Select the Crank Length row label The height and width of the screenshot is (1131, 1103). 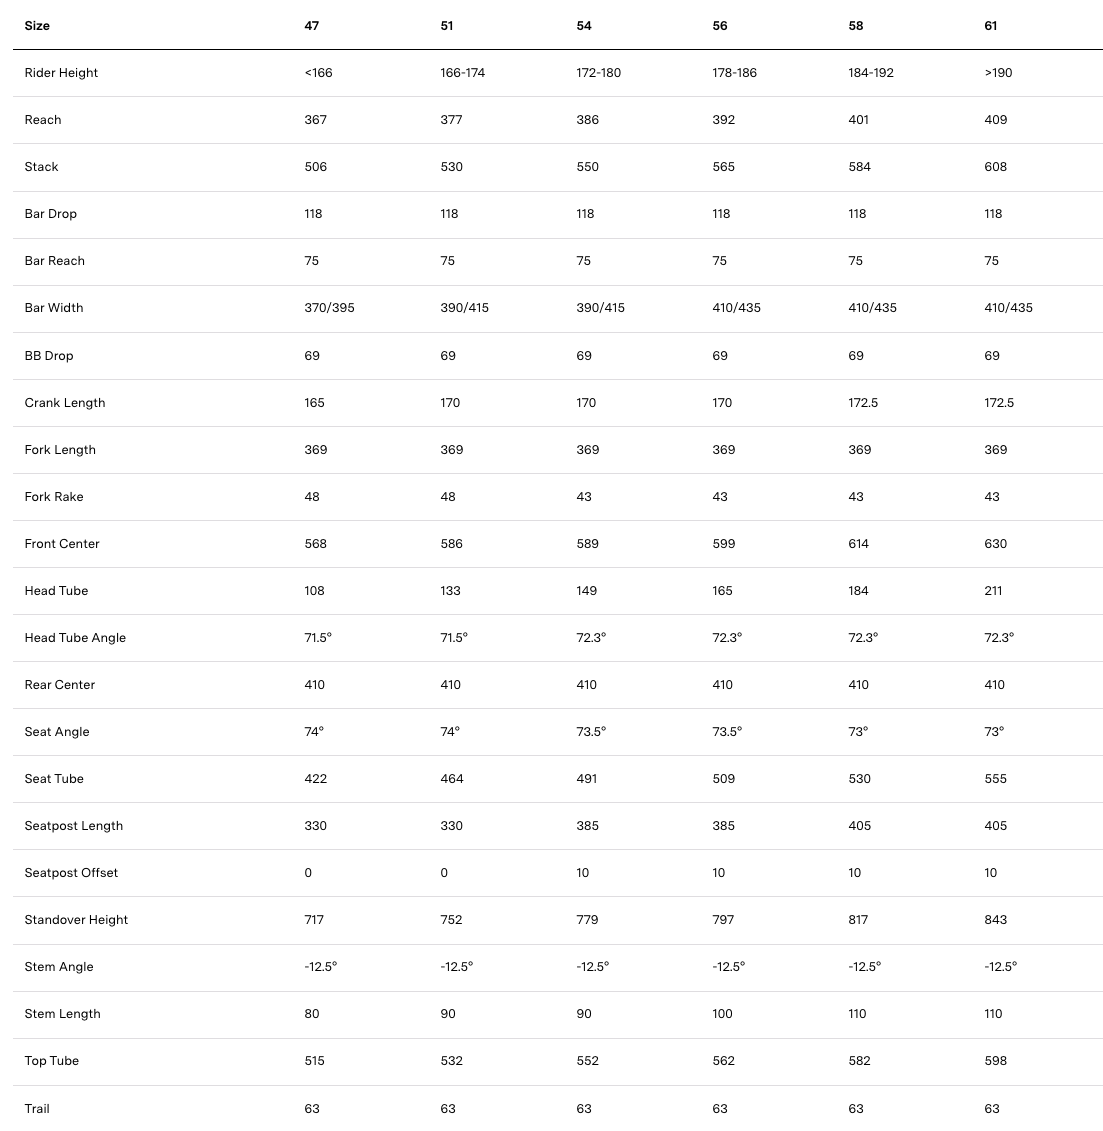pos(65,403)
